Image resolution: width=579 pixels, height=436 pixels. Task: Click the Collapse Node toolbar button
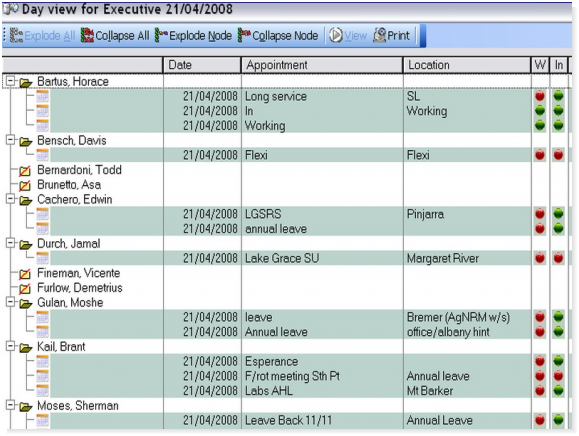[278, 35]
